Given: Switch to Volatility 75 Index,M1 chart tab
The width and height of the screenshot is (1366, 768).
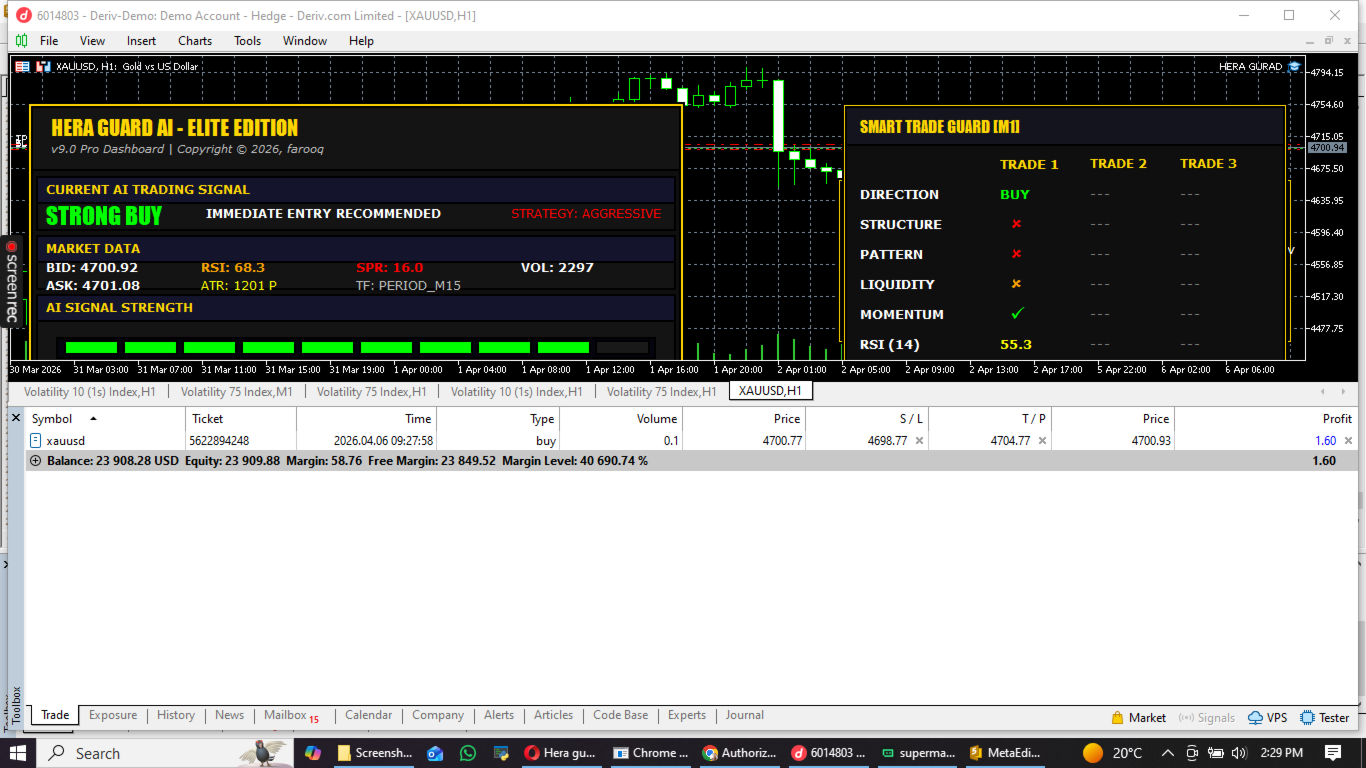Looking at the screenshot, I should tap(237, 392).
